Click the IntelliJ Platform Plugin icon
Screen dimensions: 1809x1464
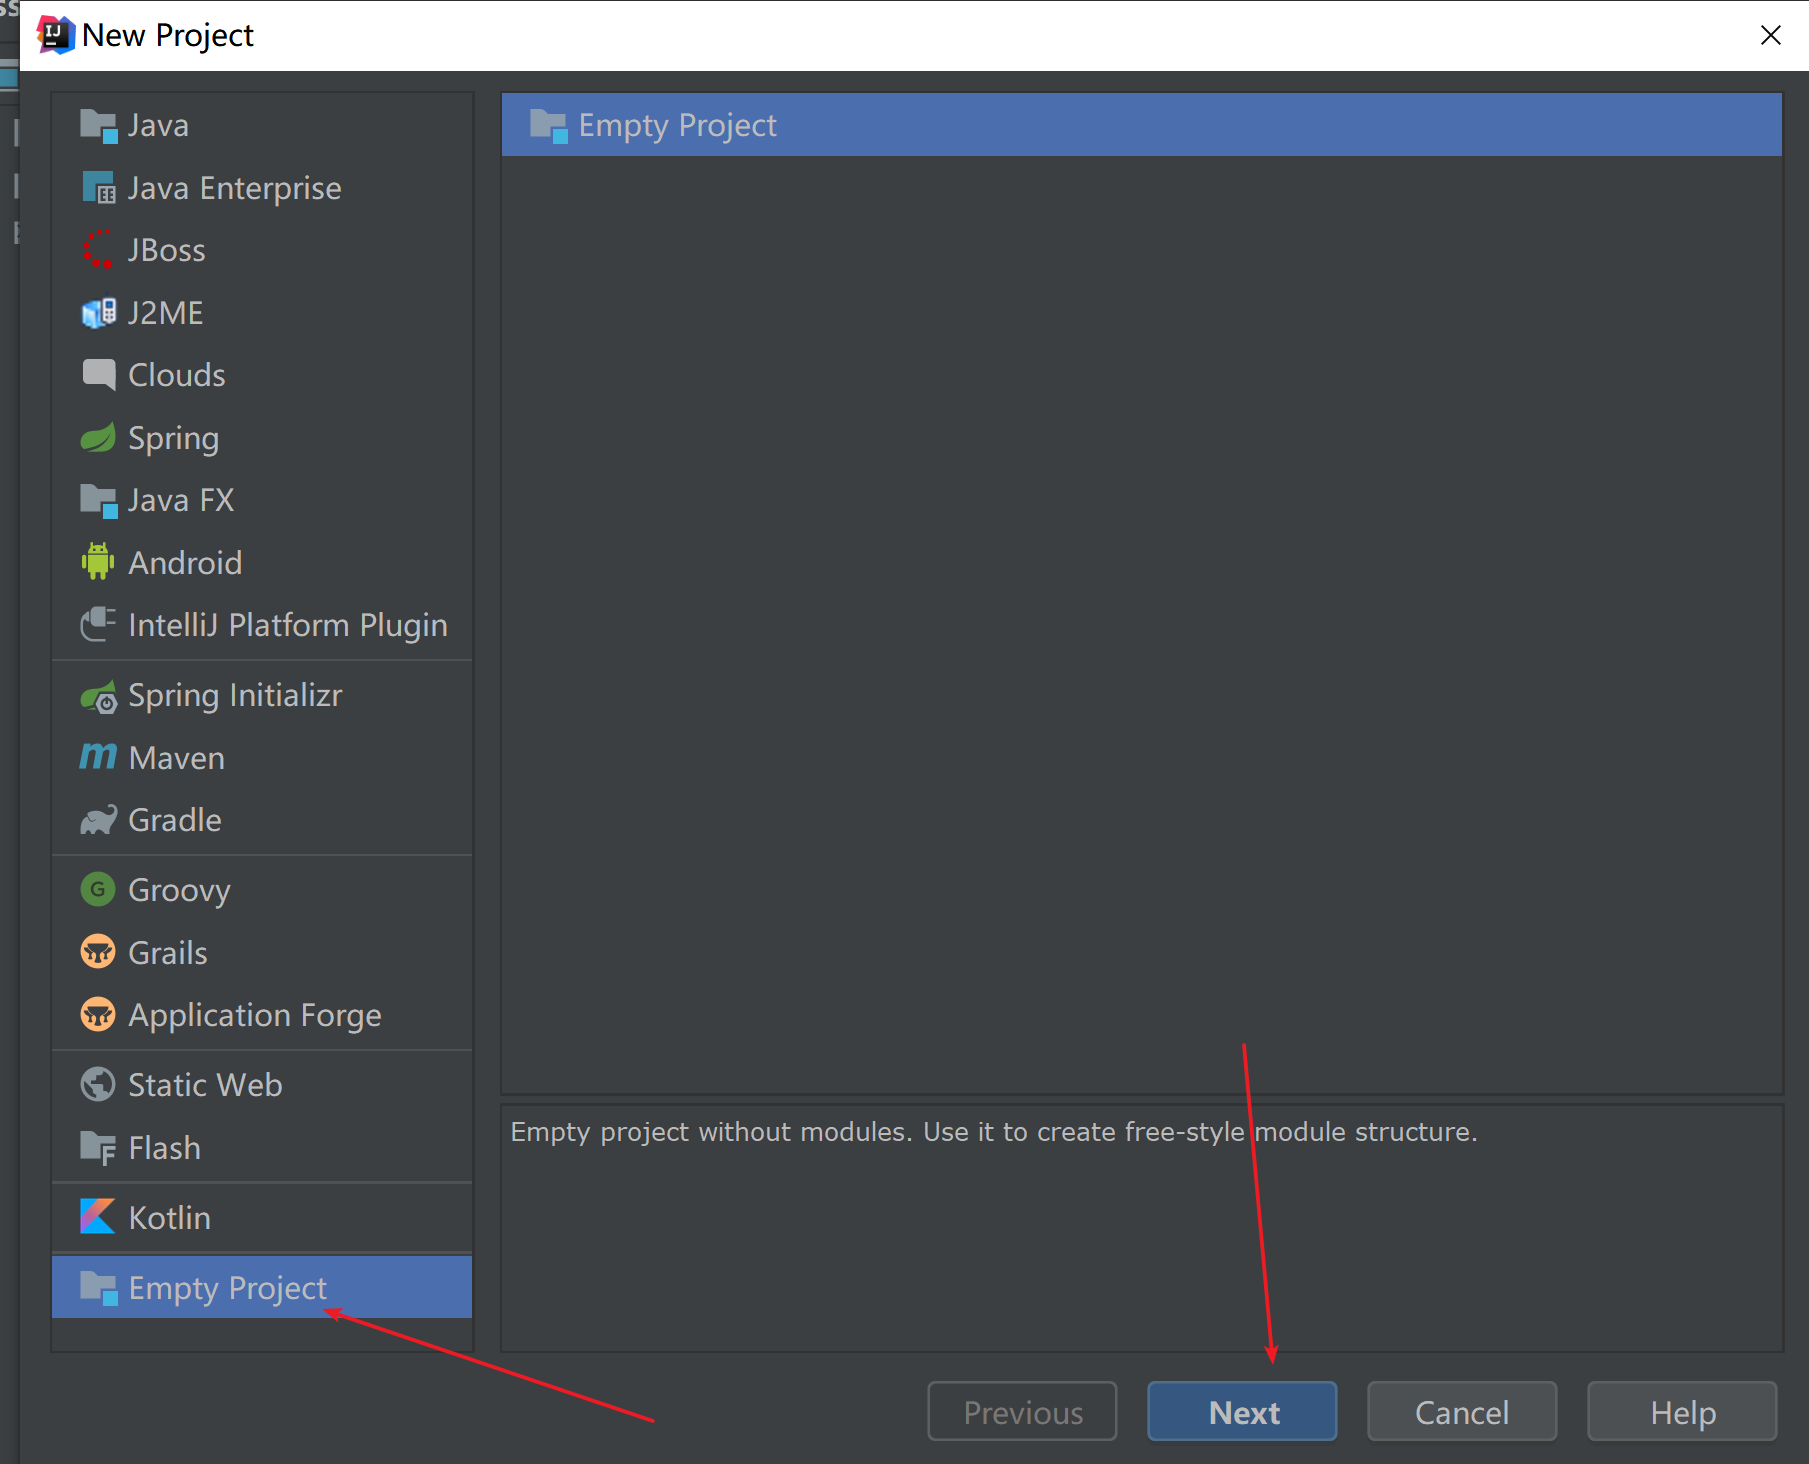click(x=98, y=625)
